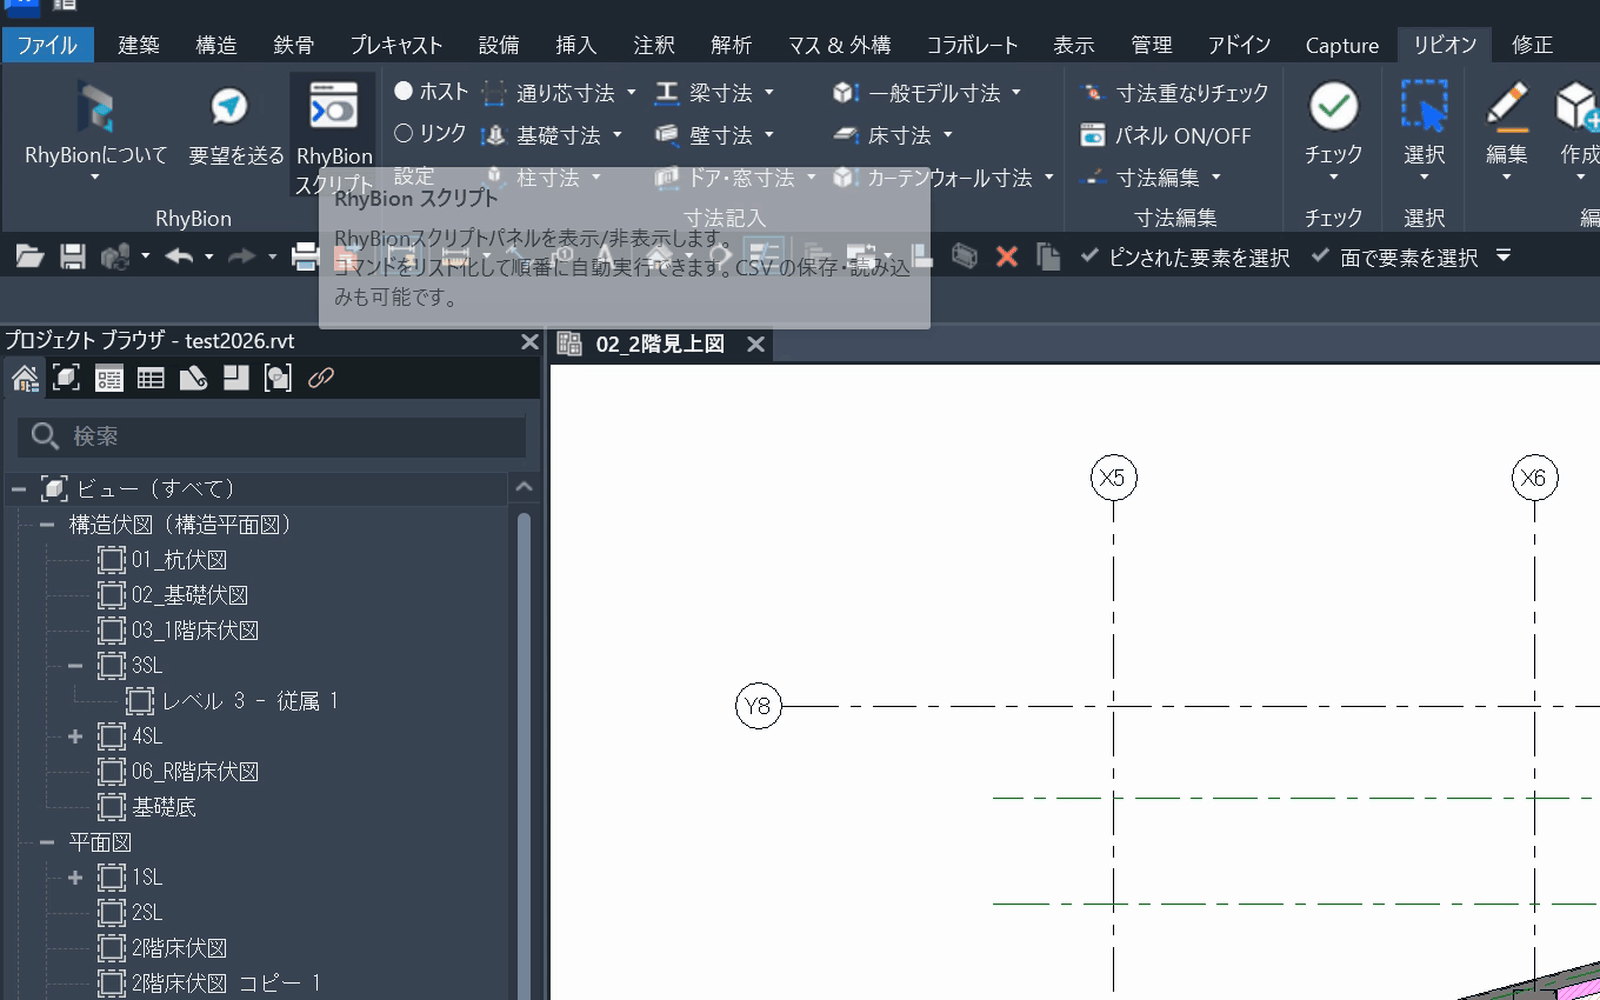This screenshot has width=1600, height=1000.
Task: Open the RhyBionについて info icon
Action: coord(96,107)
